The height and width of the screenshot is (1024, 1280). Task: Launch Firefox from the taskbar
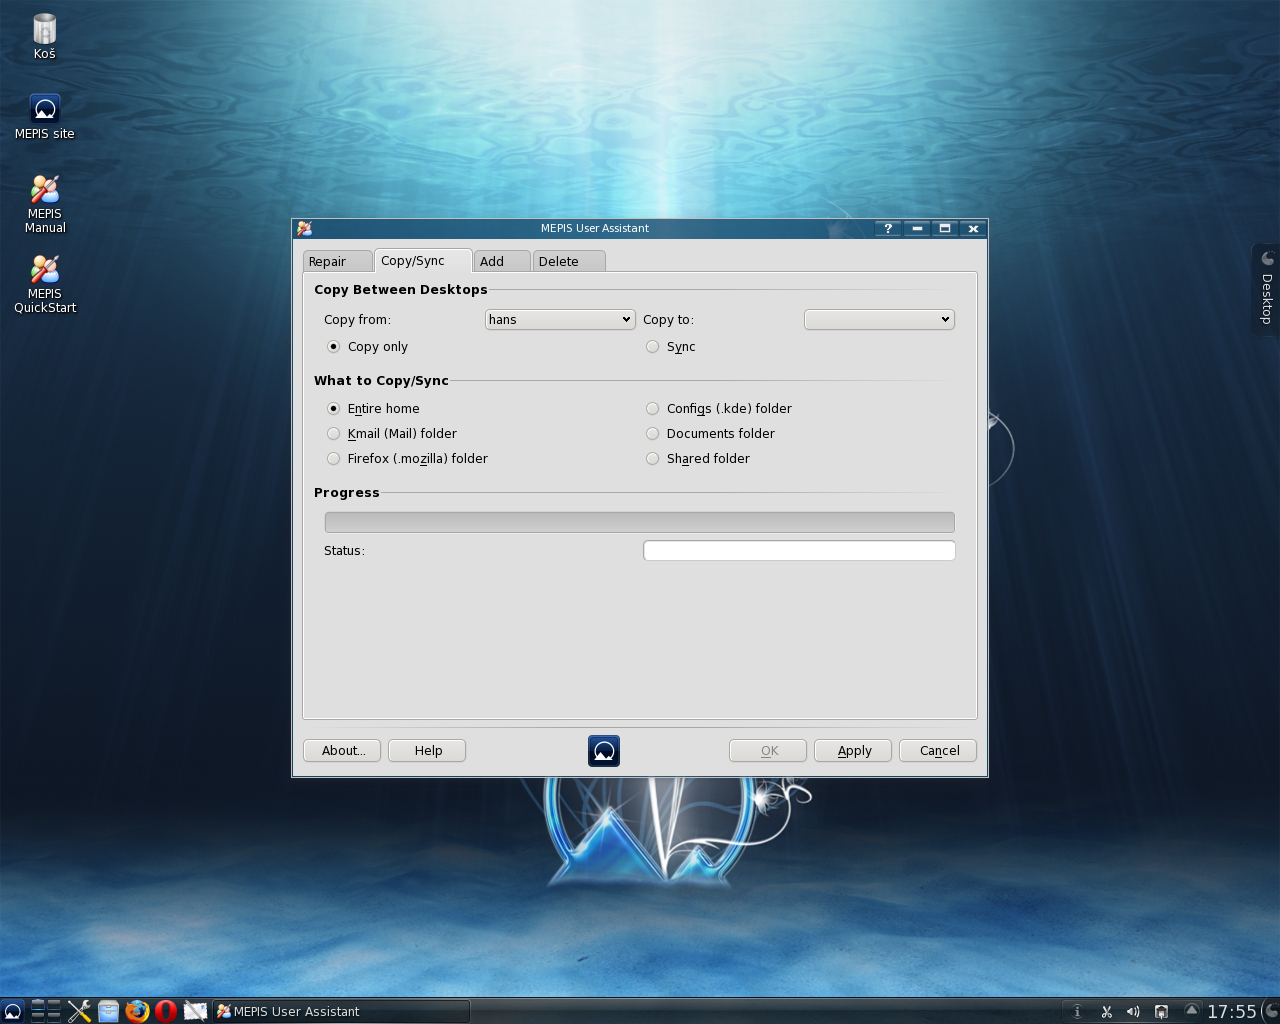tap(137, 1011)
